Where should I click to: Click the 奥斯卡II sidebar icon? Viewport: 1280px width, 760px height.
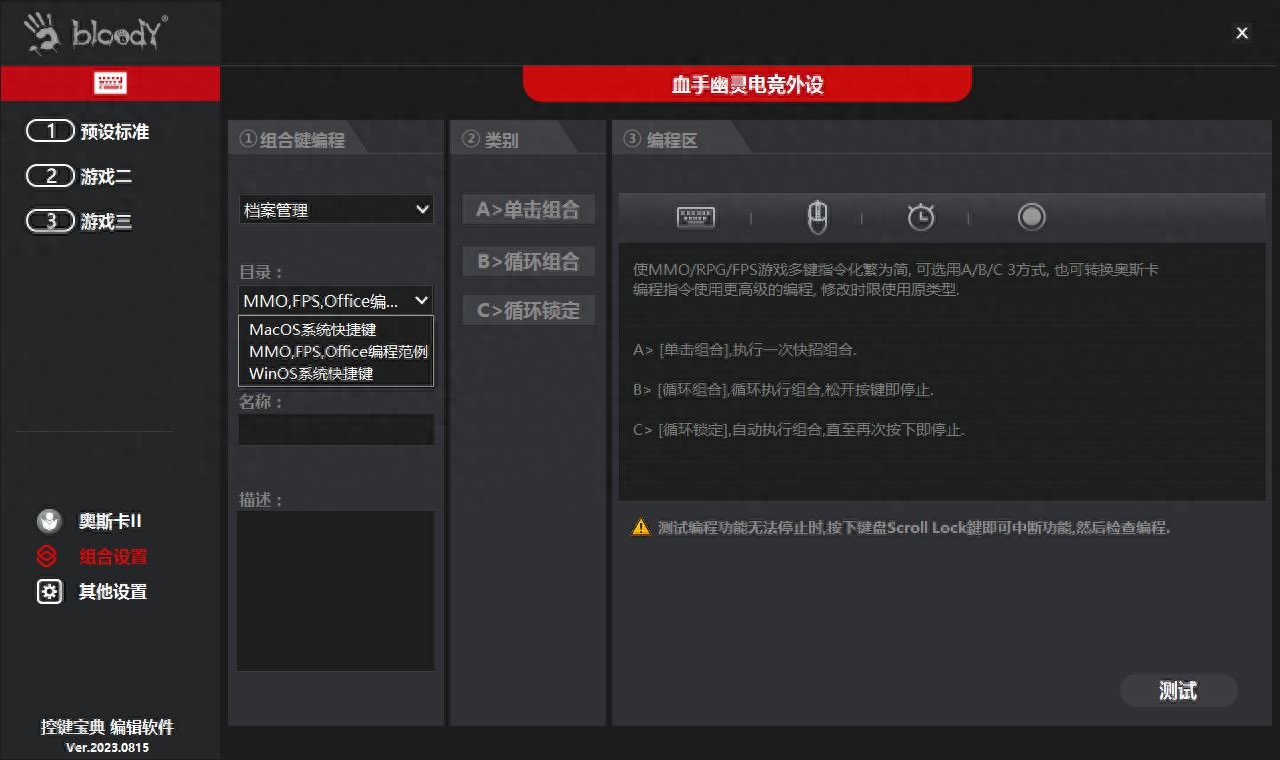[49, 521]
